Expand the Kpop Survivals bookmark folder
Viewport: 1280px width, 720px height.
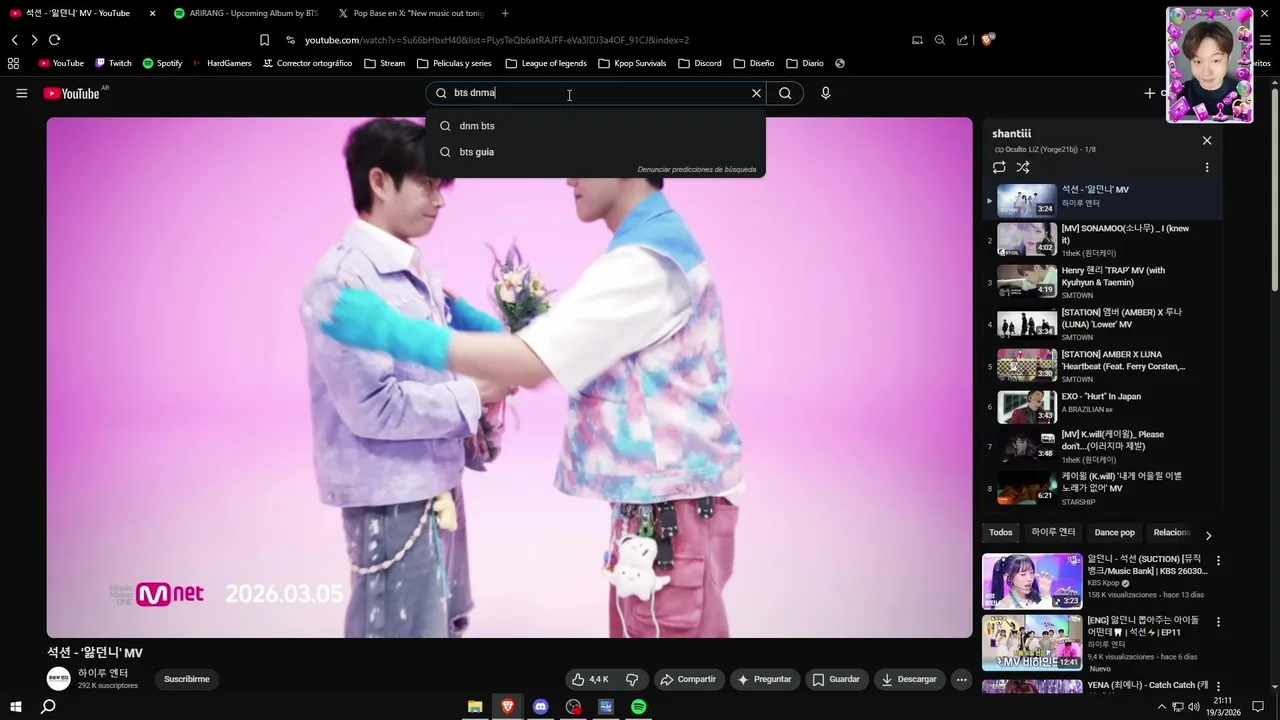pyautogui.click(x=632, y=63)
